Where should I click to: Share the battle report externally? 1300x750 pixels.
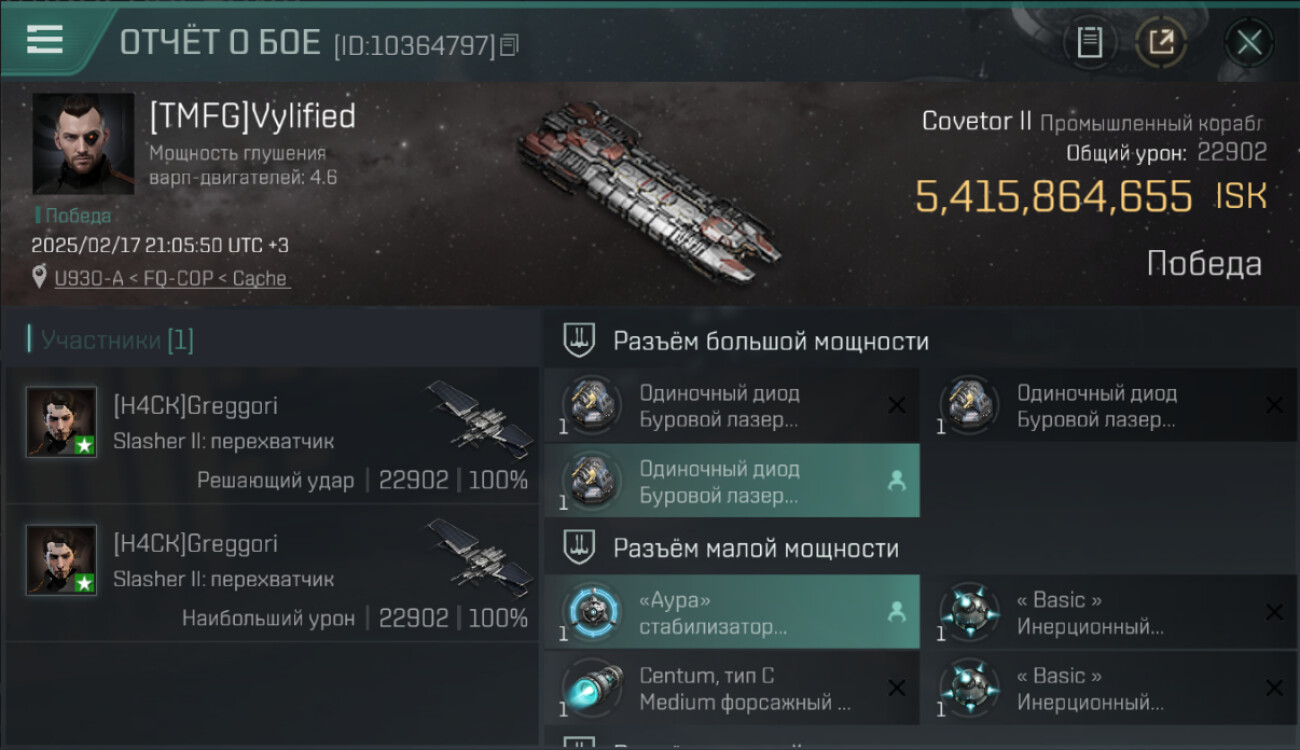(x=1160, y=42)
